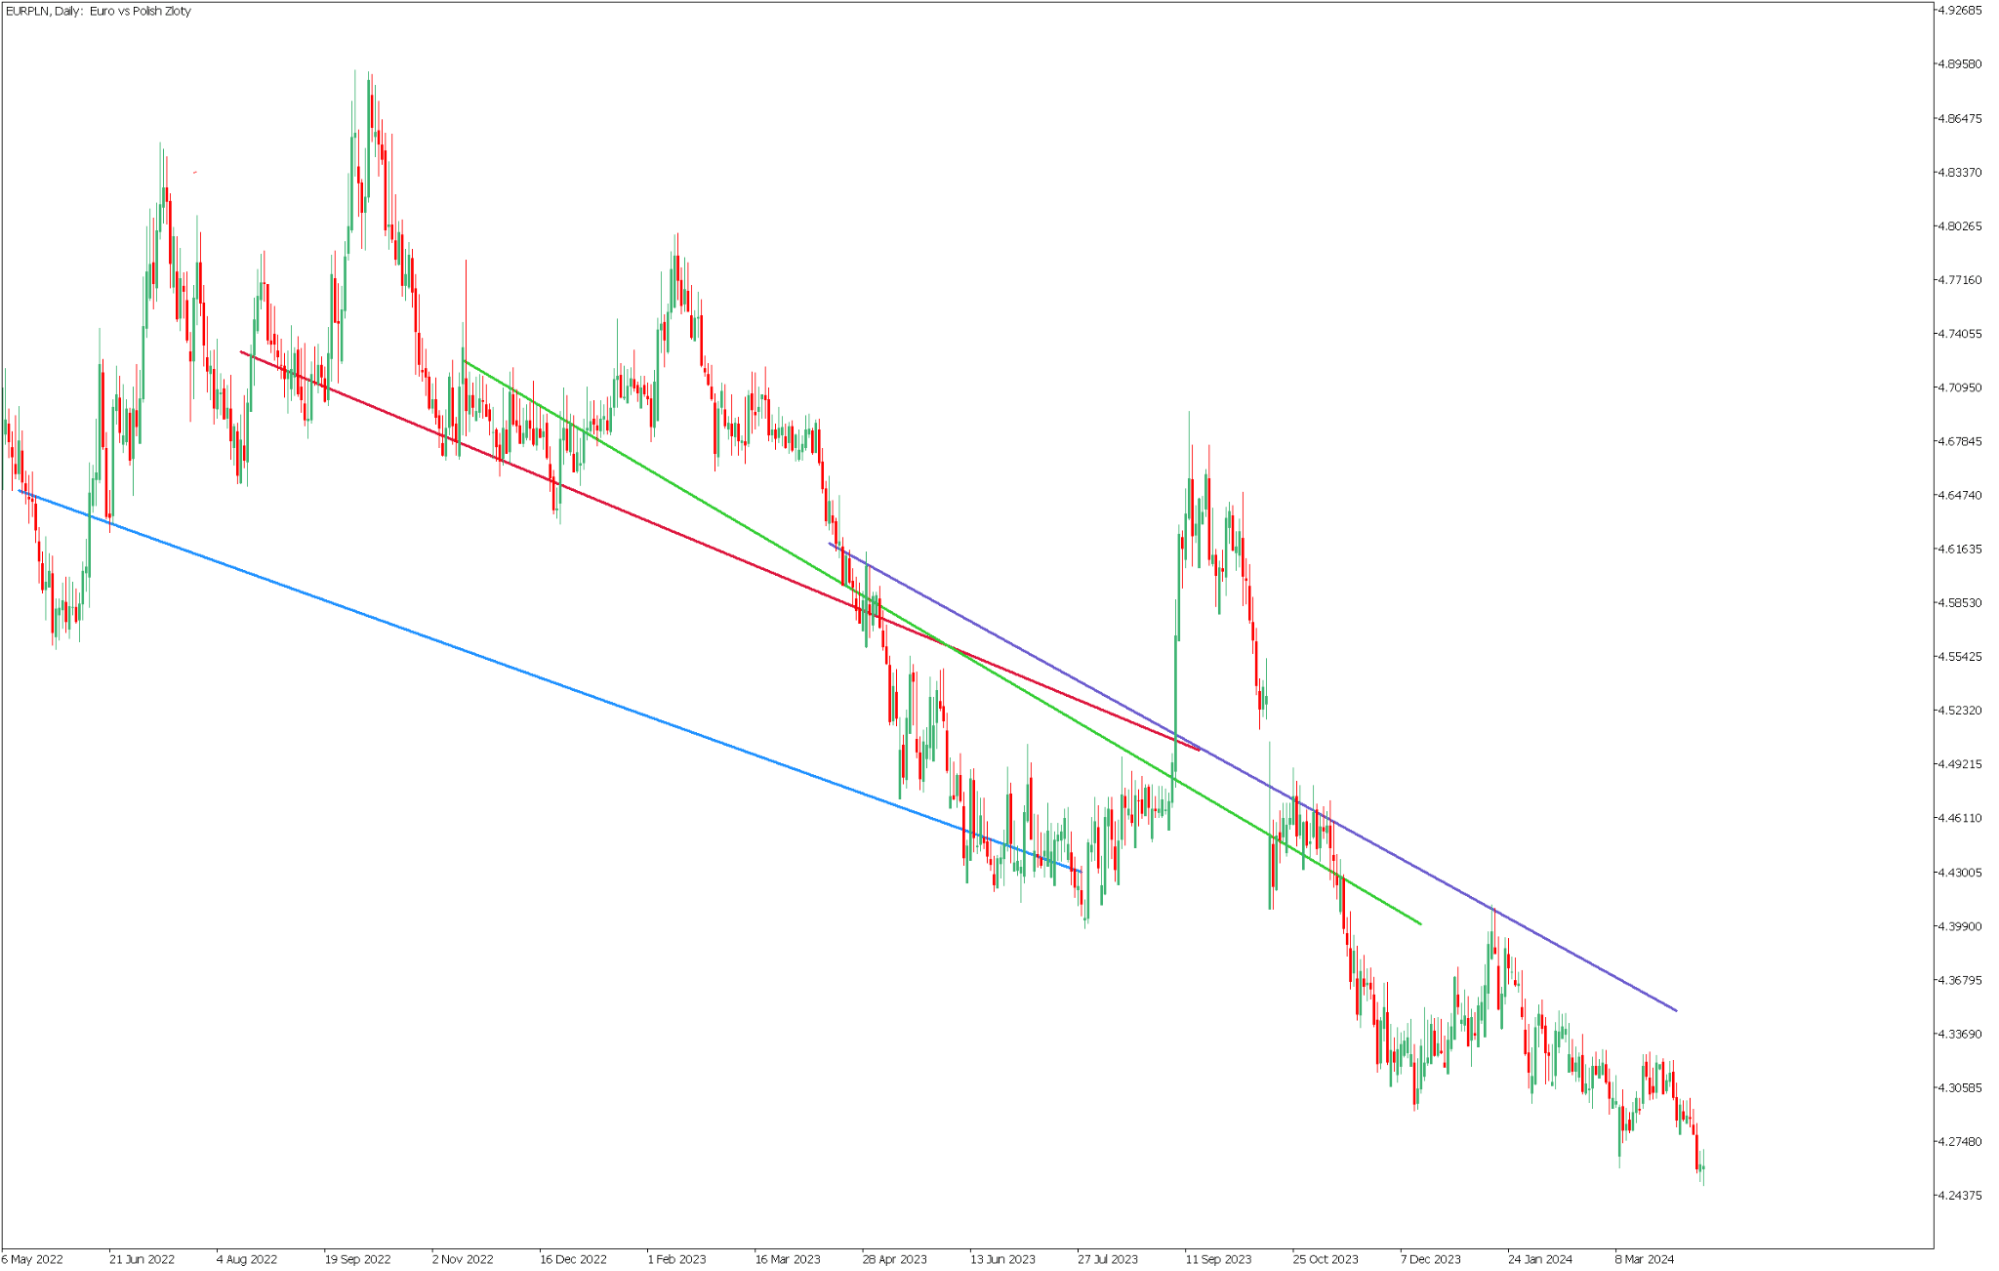Click the 4.30585 price label
Screen dimensions: 1999x1271
pyautogui.click(x=1959, y=1088)
